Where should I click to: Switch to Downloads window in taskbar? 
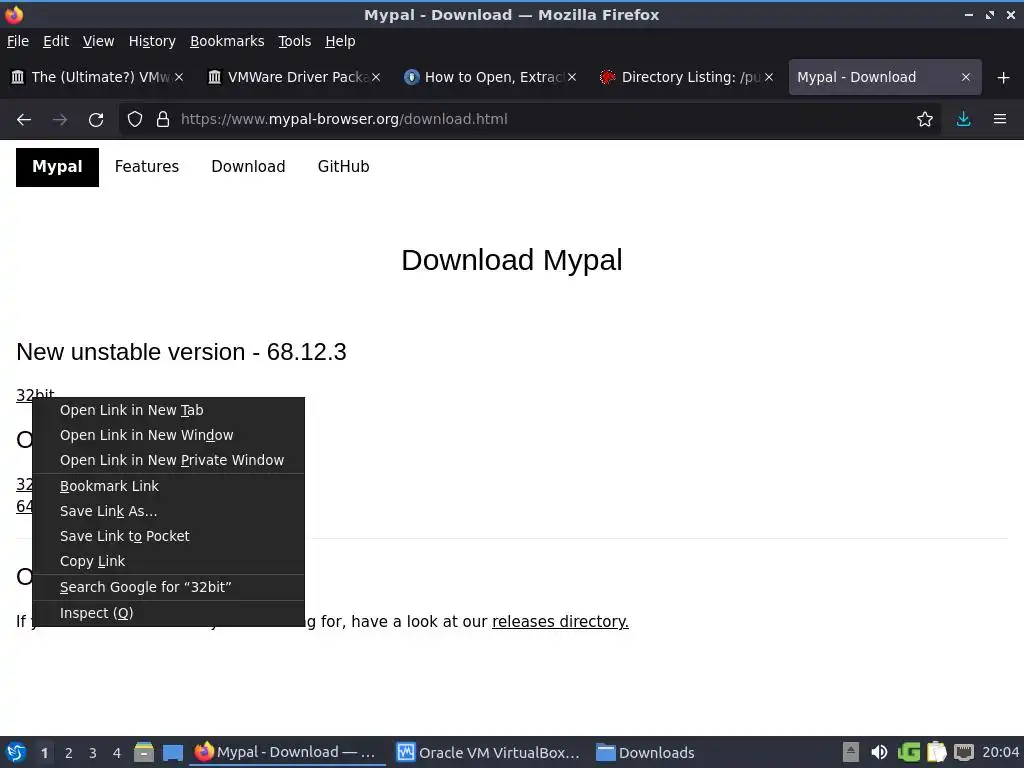pos(645,753)
